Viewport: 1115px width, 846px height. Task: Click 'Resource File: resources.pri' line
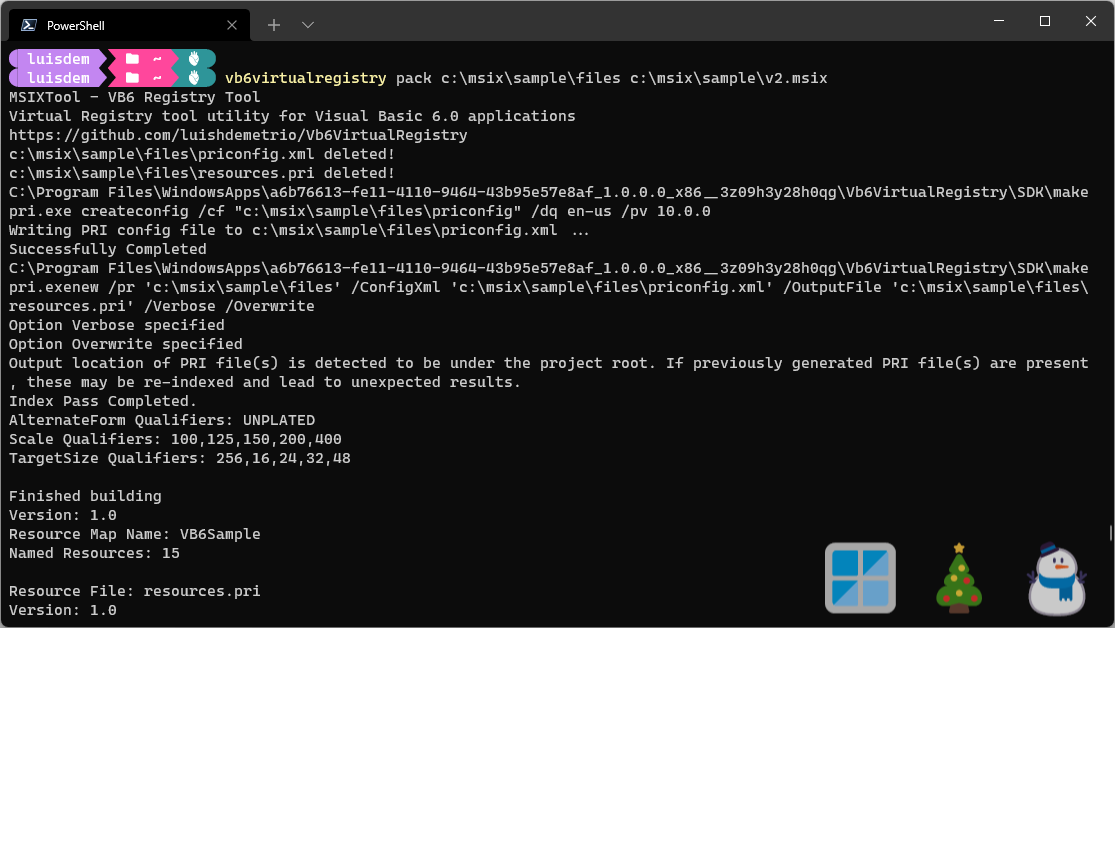click(x=134, y=591)
